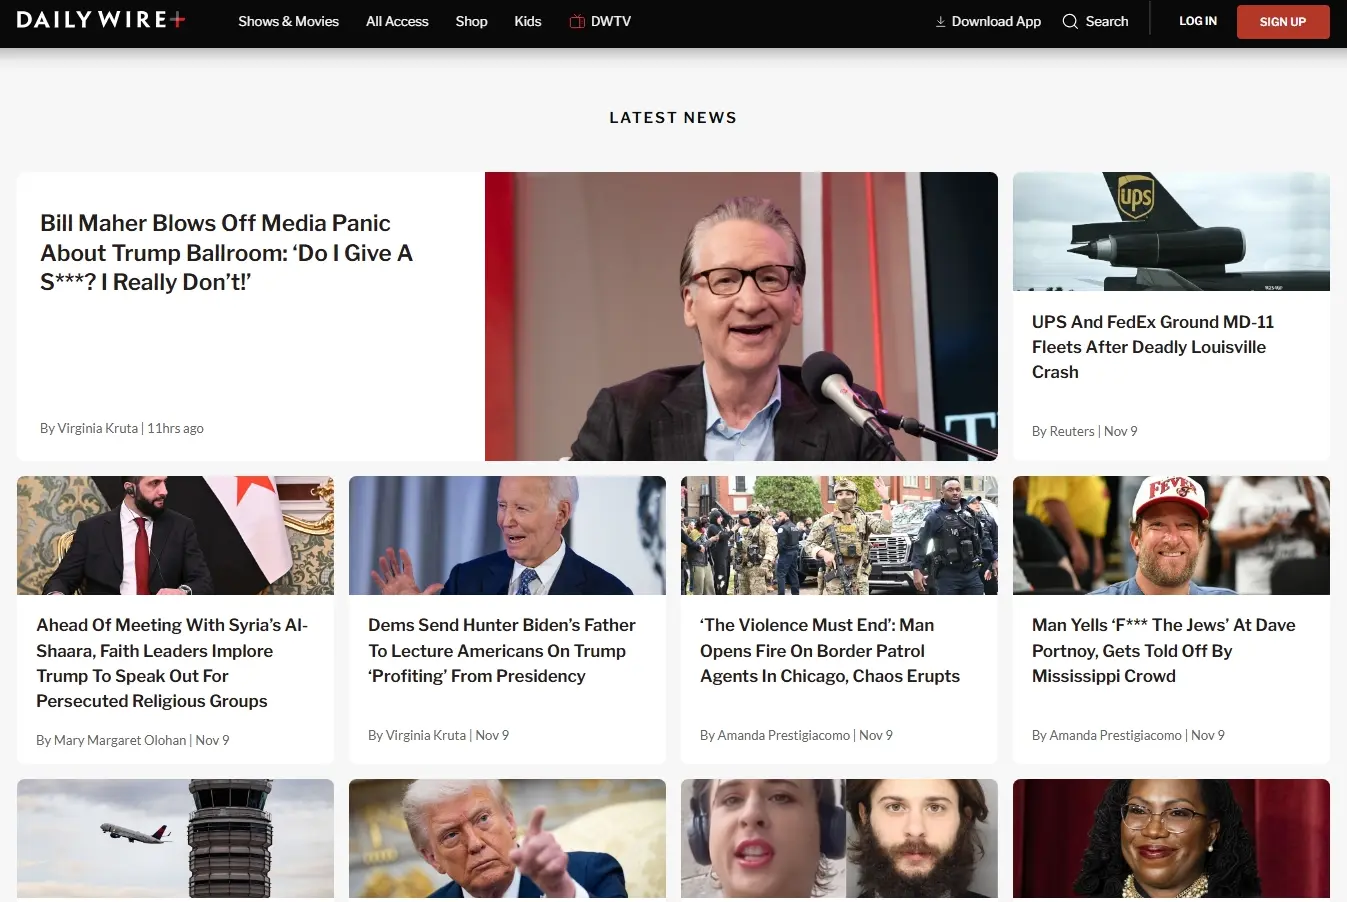The width and height of the screenshot is (1347, 902).
Task: Click the Download App arrow icon
Action: 940,22
